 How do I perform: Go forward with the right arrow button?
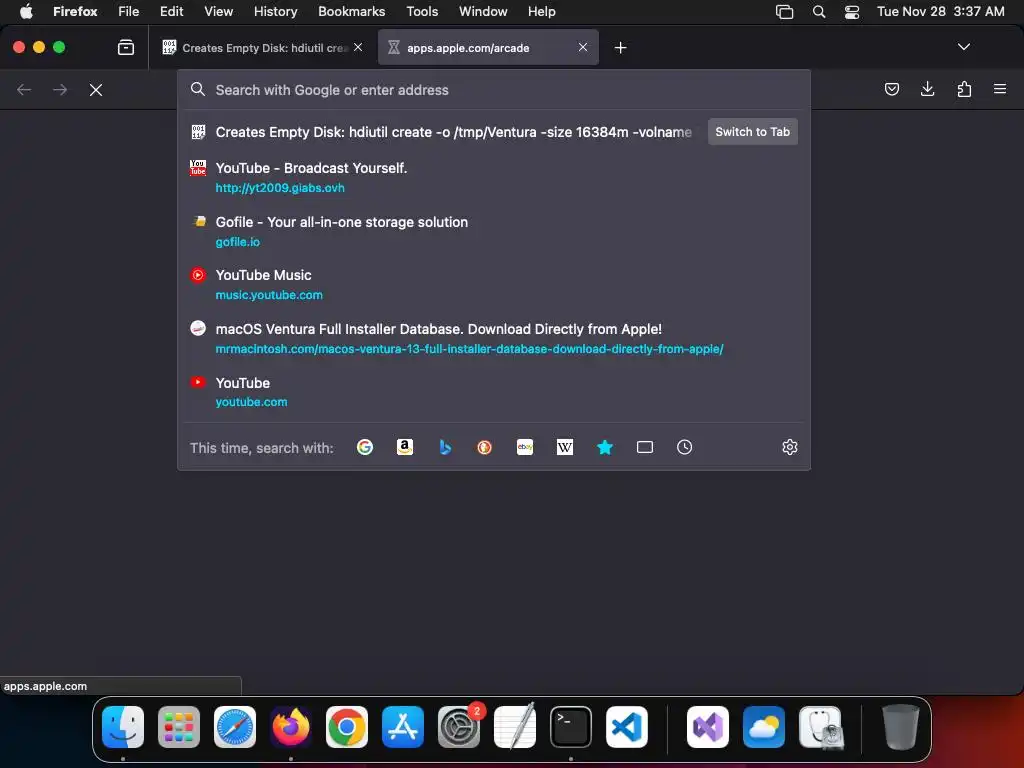60,90
